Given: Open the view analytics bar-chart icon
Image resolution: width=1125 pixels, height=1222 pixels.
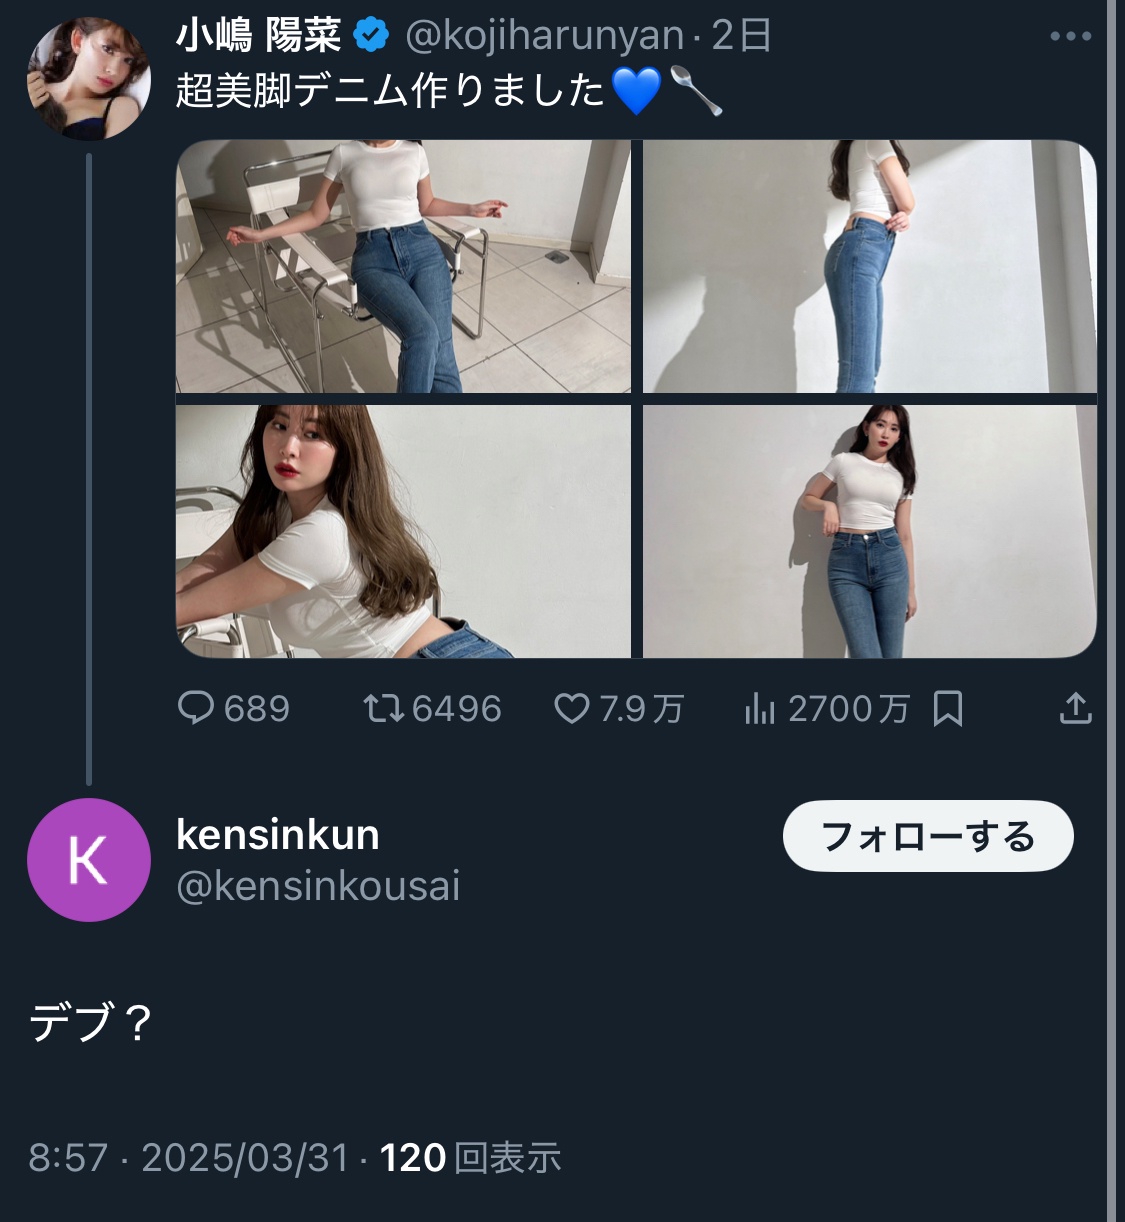Looking at the screenshot, I should (x=760, y=709).
